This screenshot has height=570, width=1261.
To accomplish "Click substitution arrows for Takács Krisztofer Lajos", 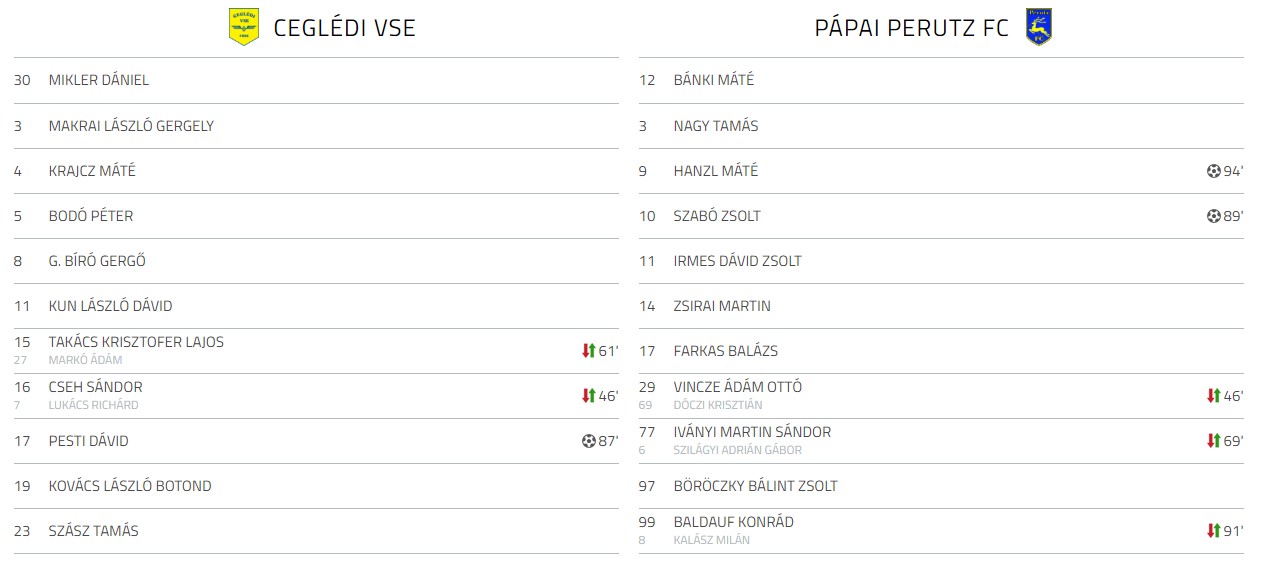I will pos(588,351).
